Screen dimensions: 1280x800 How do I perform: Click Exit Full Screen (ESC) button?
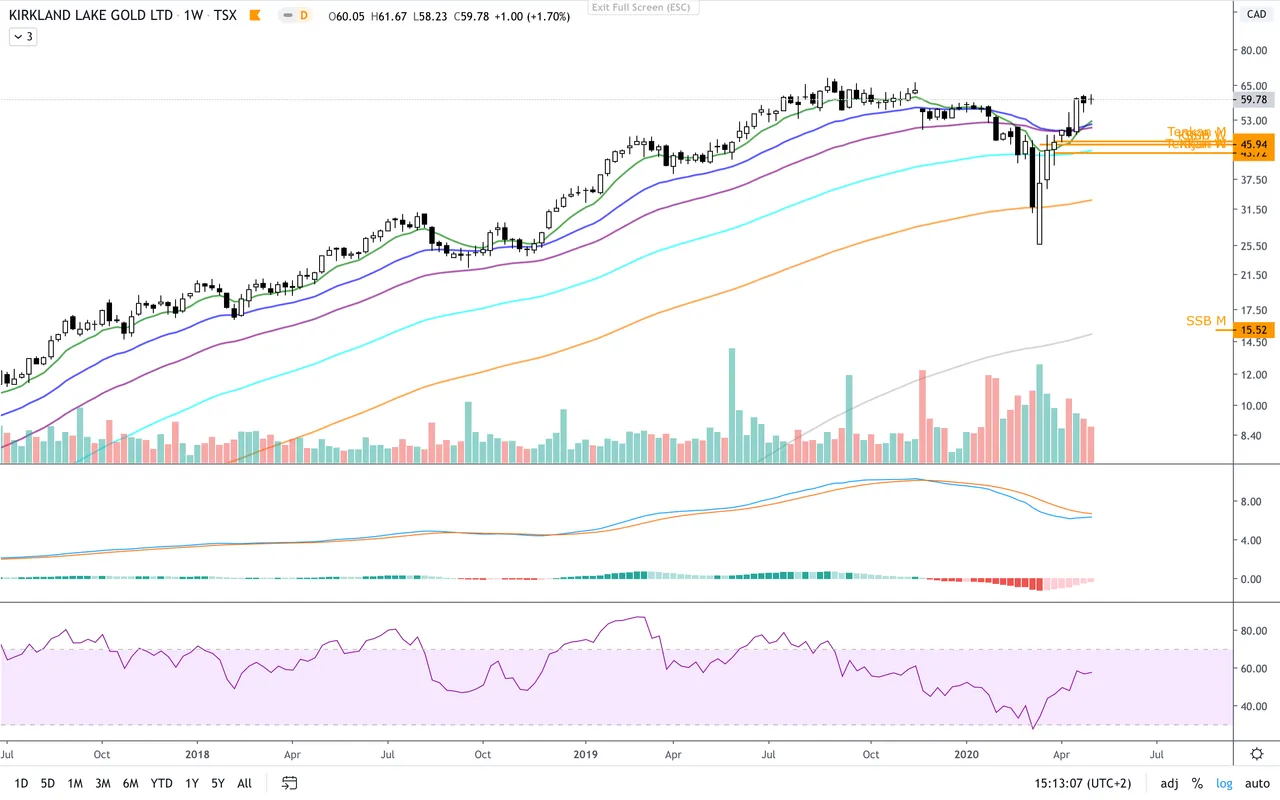click(642, 7)
